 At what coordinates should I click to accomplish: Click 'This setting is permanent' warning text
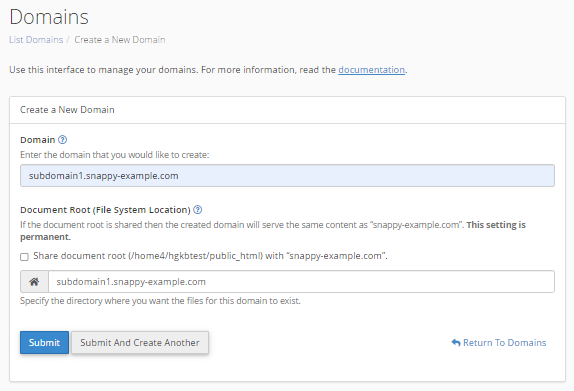[273, 231]
